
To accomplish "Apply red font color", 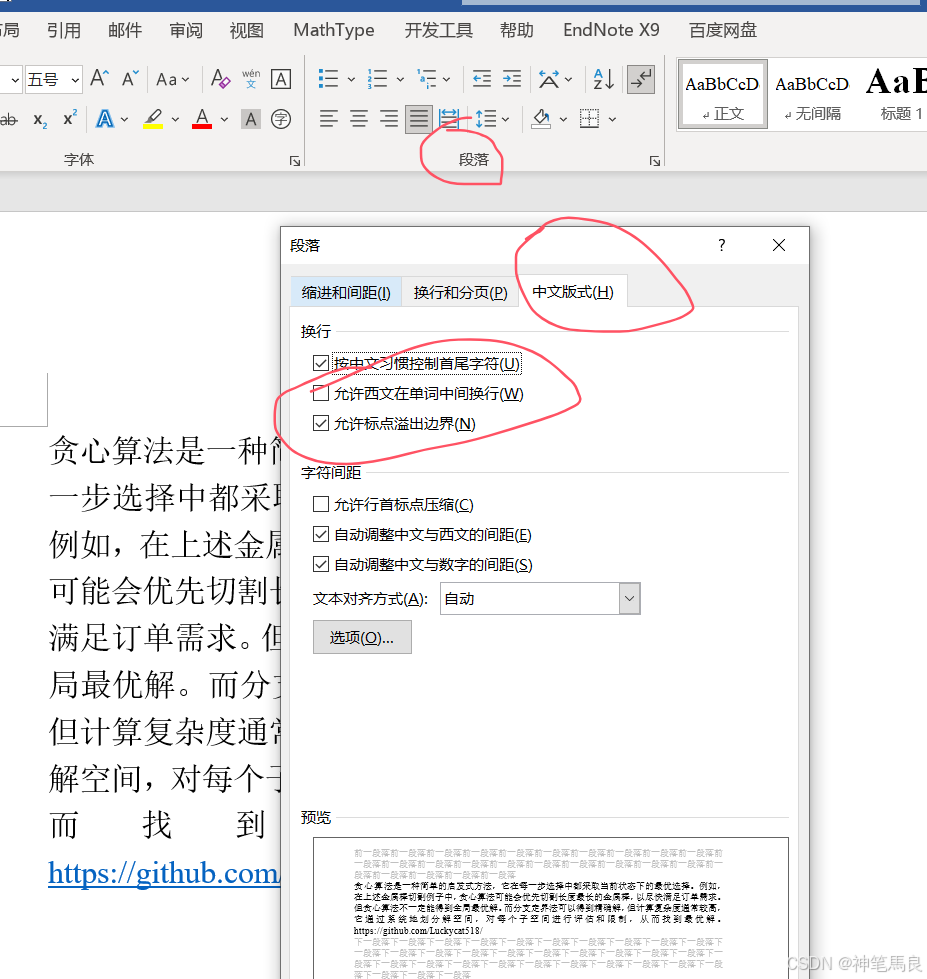I will click(202, 119).
